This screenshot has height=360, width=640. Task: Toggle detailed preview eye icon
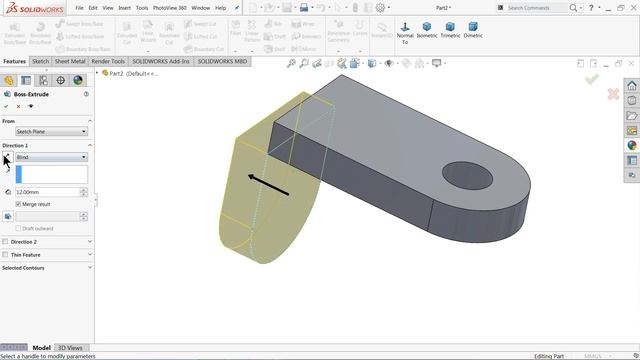31,106
